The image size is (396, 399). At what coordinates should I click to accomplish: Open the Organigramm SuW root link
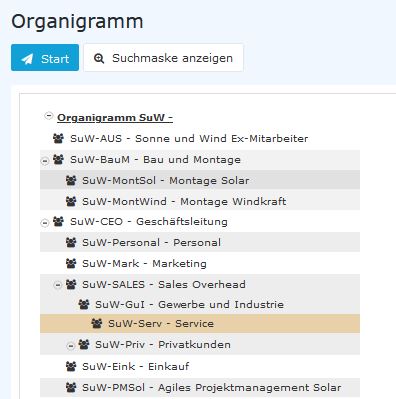pos(115,117)
